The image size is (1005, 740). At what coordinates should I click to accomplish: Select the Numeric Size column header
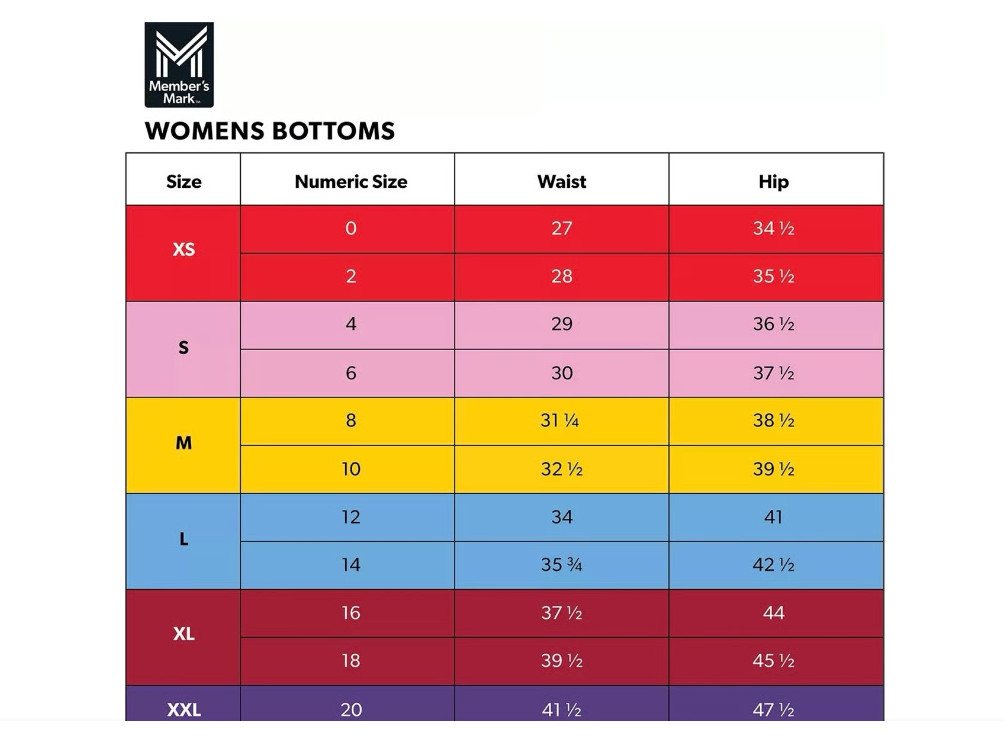(350, 181)
